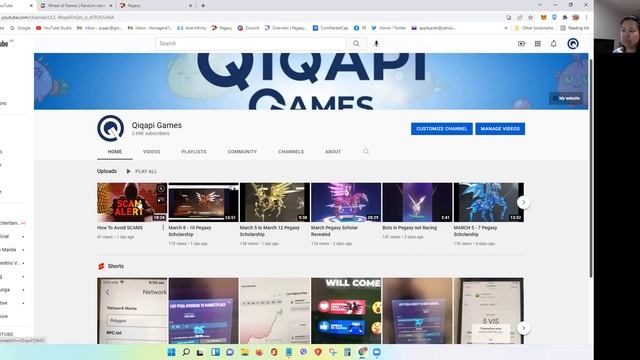Open the Axie Infinity bookmark

click(x=191, y=28)
